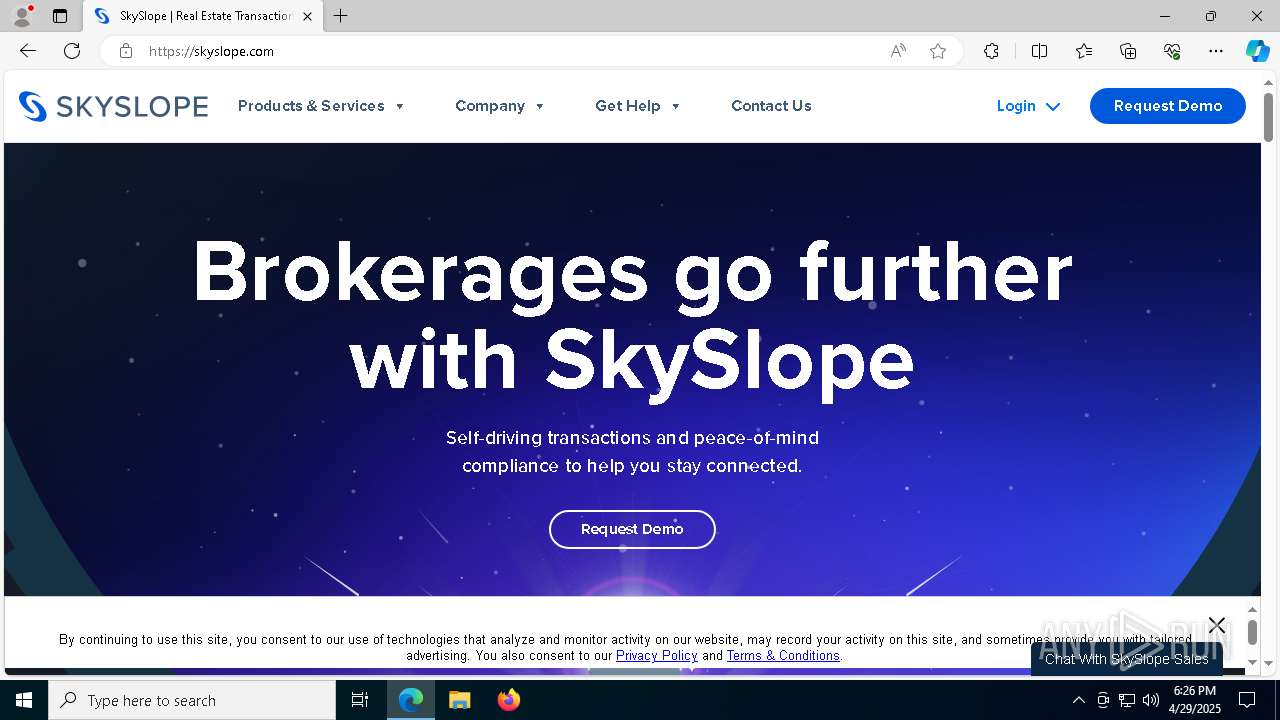This screenshot has height=720, width=1280.
Task: Refresh the page with the reload icon
Action: click(x=72, y=51)
